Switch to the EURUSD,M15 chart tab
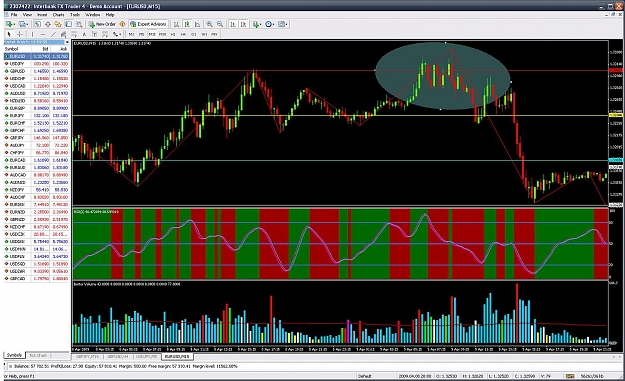 point(177,356)
